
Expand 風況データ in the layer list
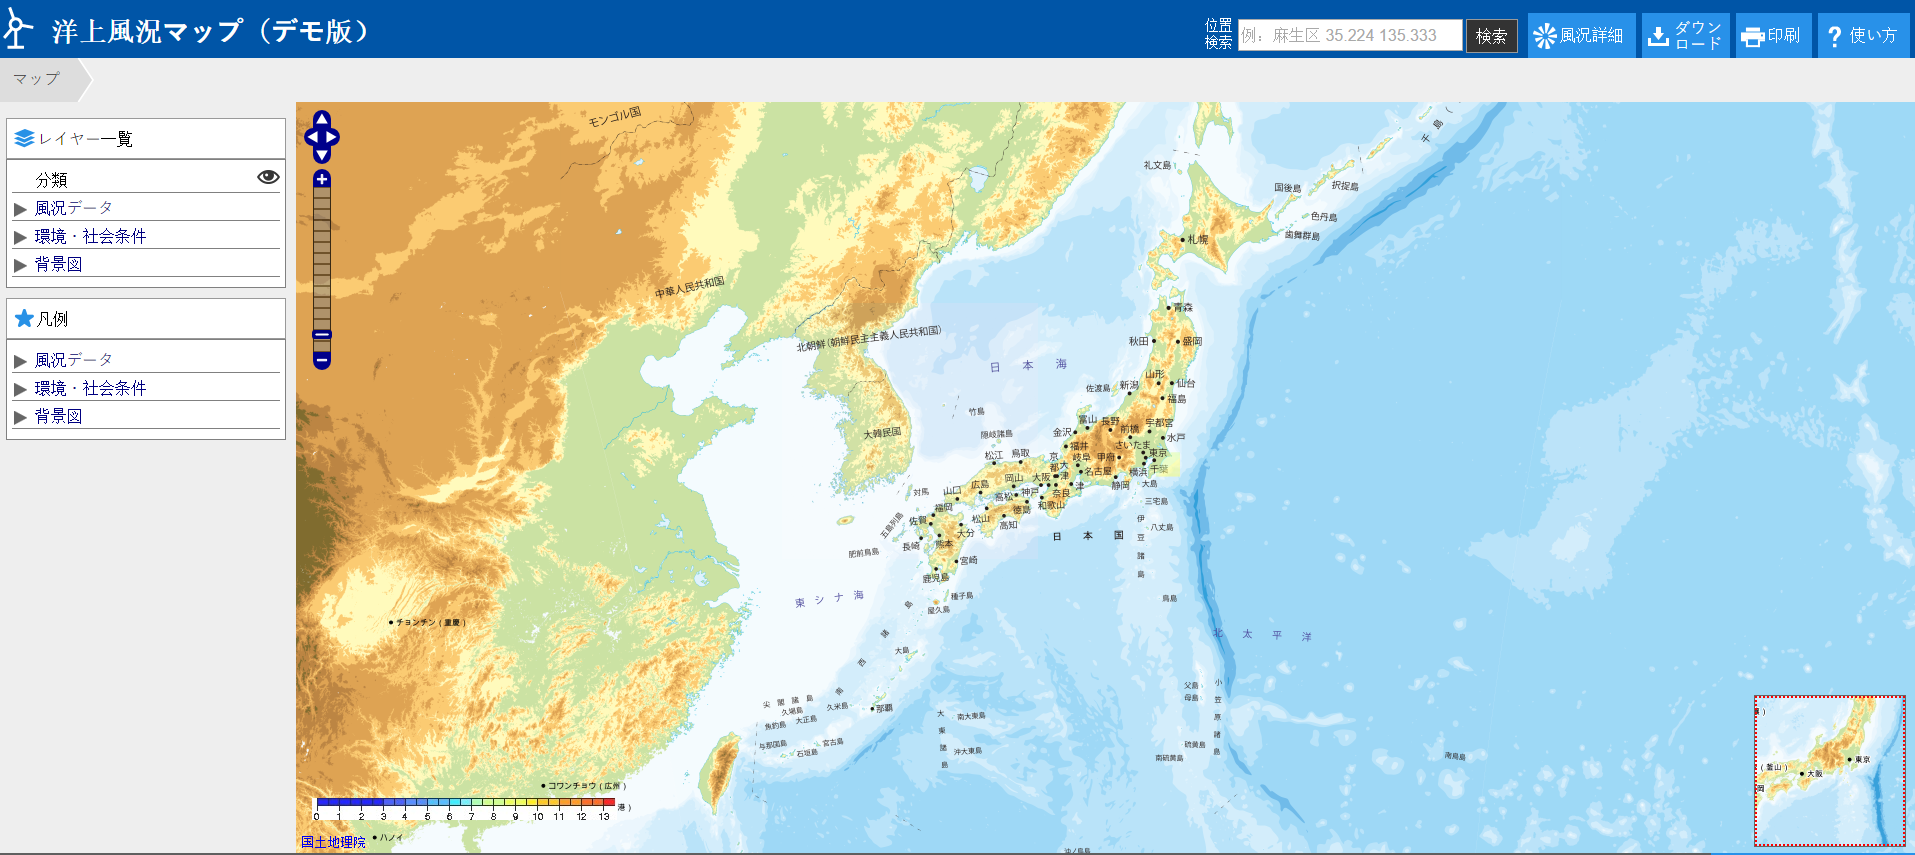click(x=73, y=208)
